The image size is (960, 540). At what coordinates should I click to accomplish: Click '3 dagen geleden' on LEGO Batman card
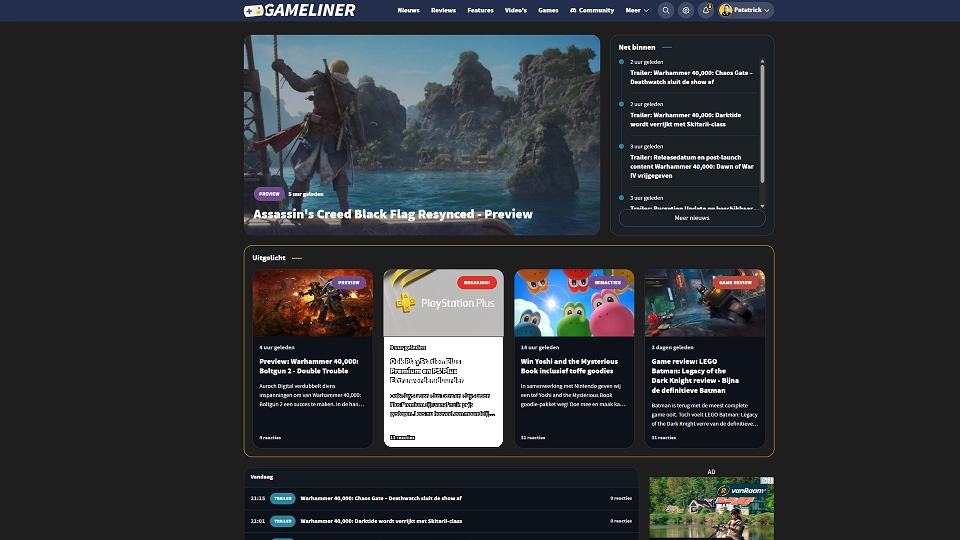pyautogui.click(x=672, y=348)
